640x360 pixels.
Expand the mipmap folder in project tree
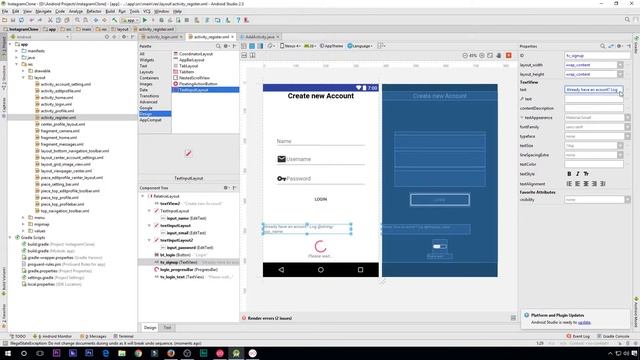click(23, 224)
